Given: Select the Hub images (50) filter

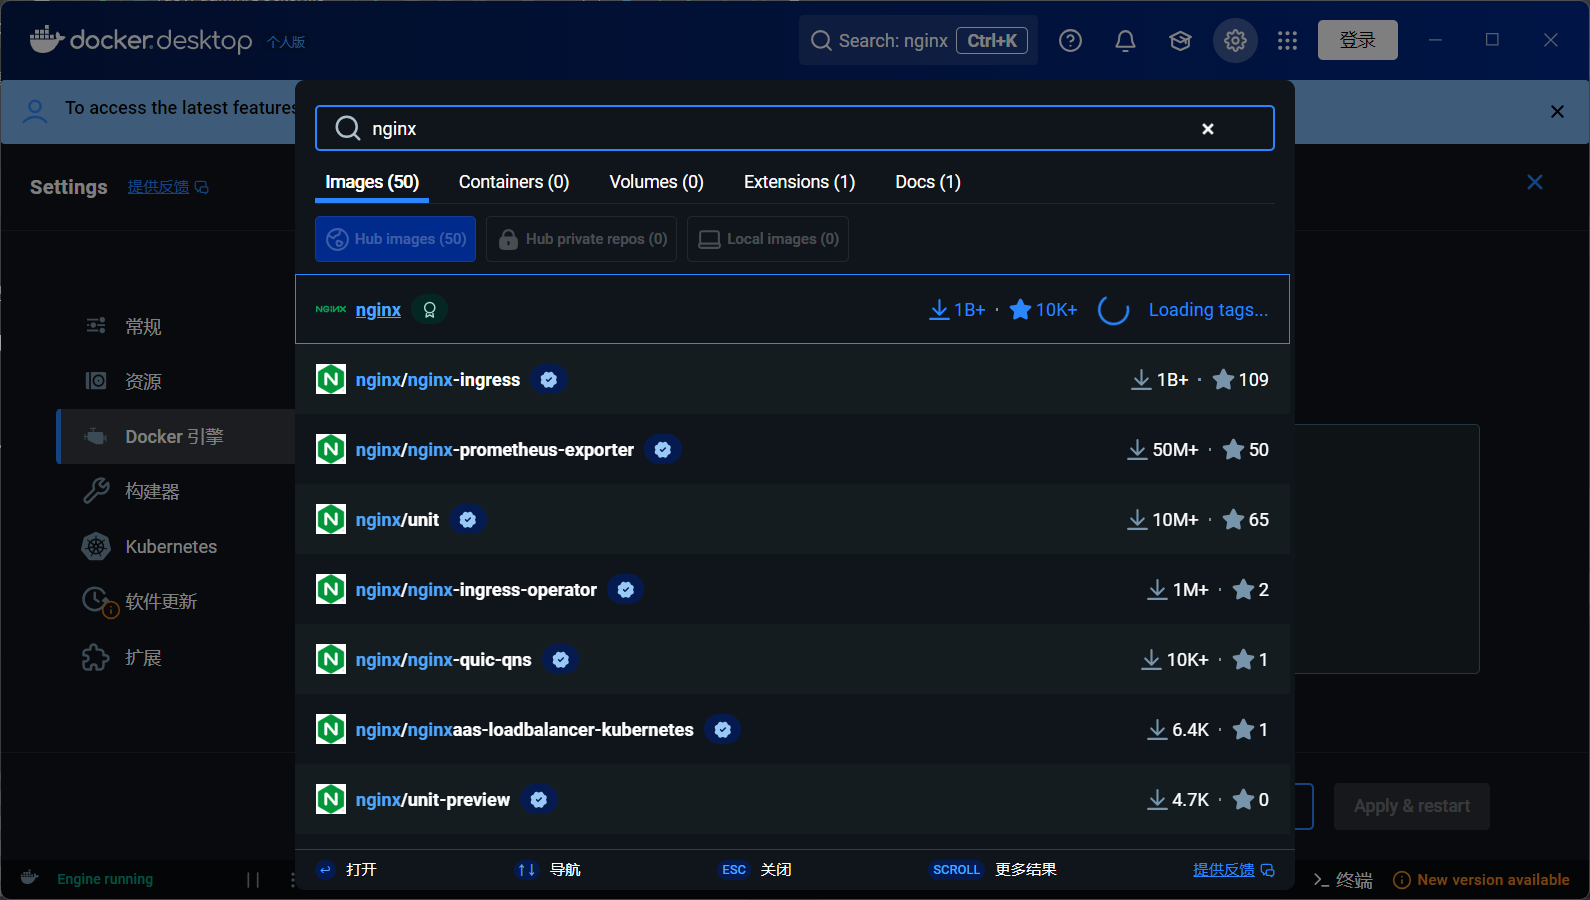Looking at the screenshot, I should tap(396, 239).
